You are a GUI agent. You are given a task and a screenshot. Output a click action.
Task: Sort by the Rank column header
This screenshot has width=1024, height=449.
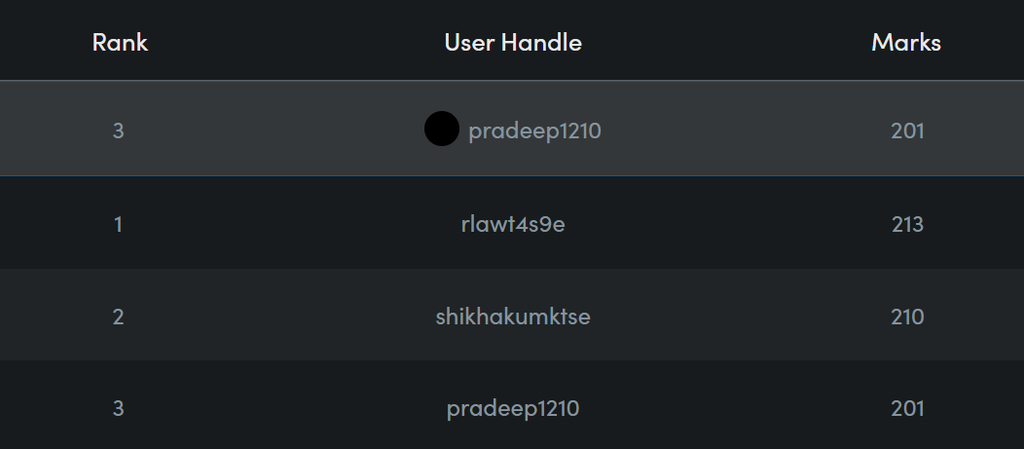click(120, 42)
